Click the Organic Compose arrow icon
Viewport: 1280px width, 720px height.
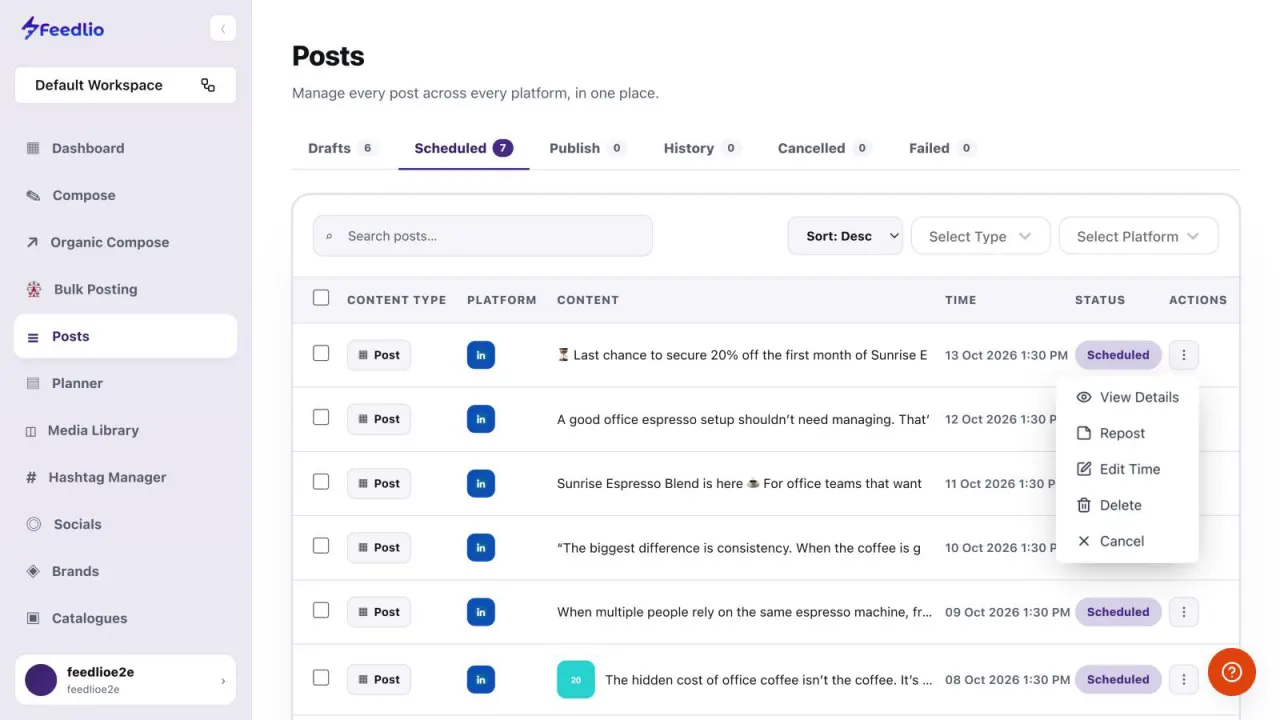(32, 242)
